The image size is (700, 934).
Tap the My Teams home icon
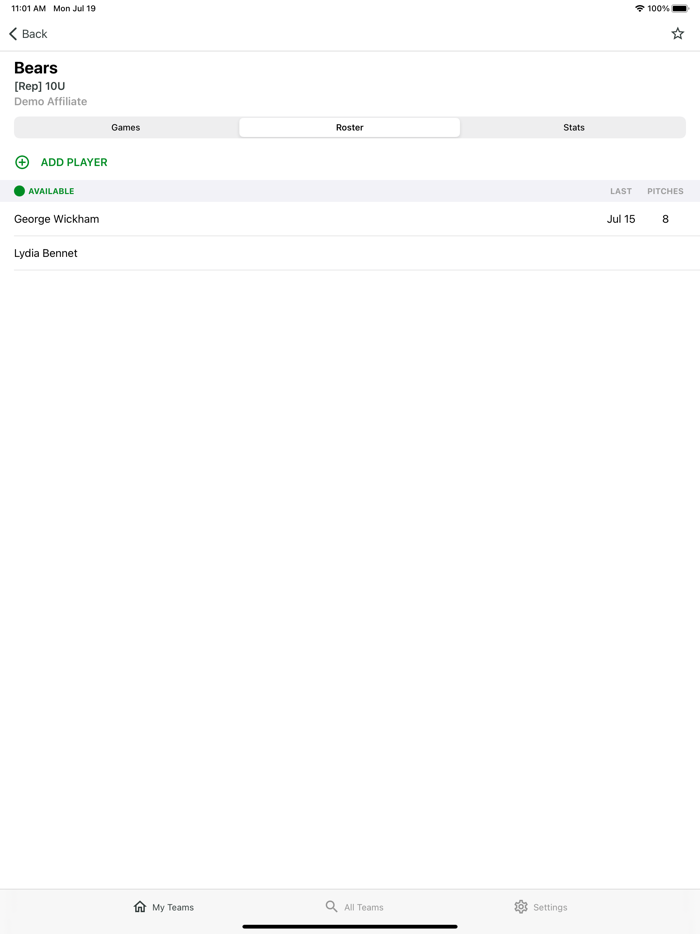(x=140, y=907)
